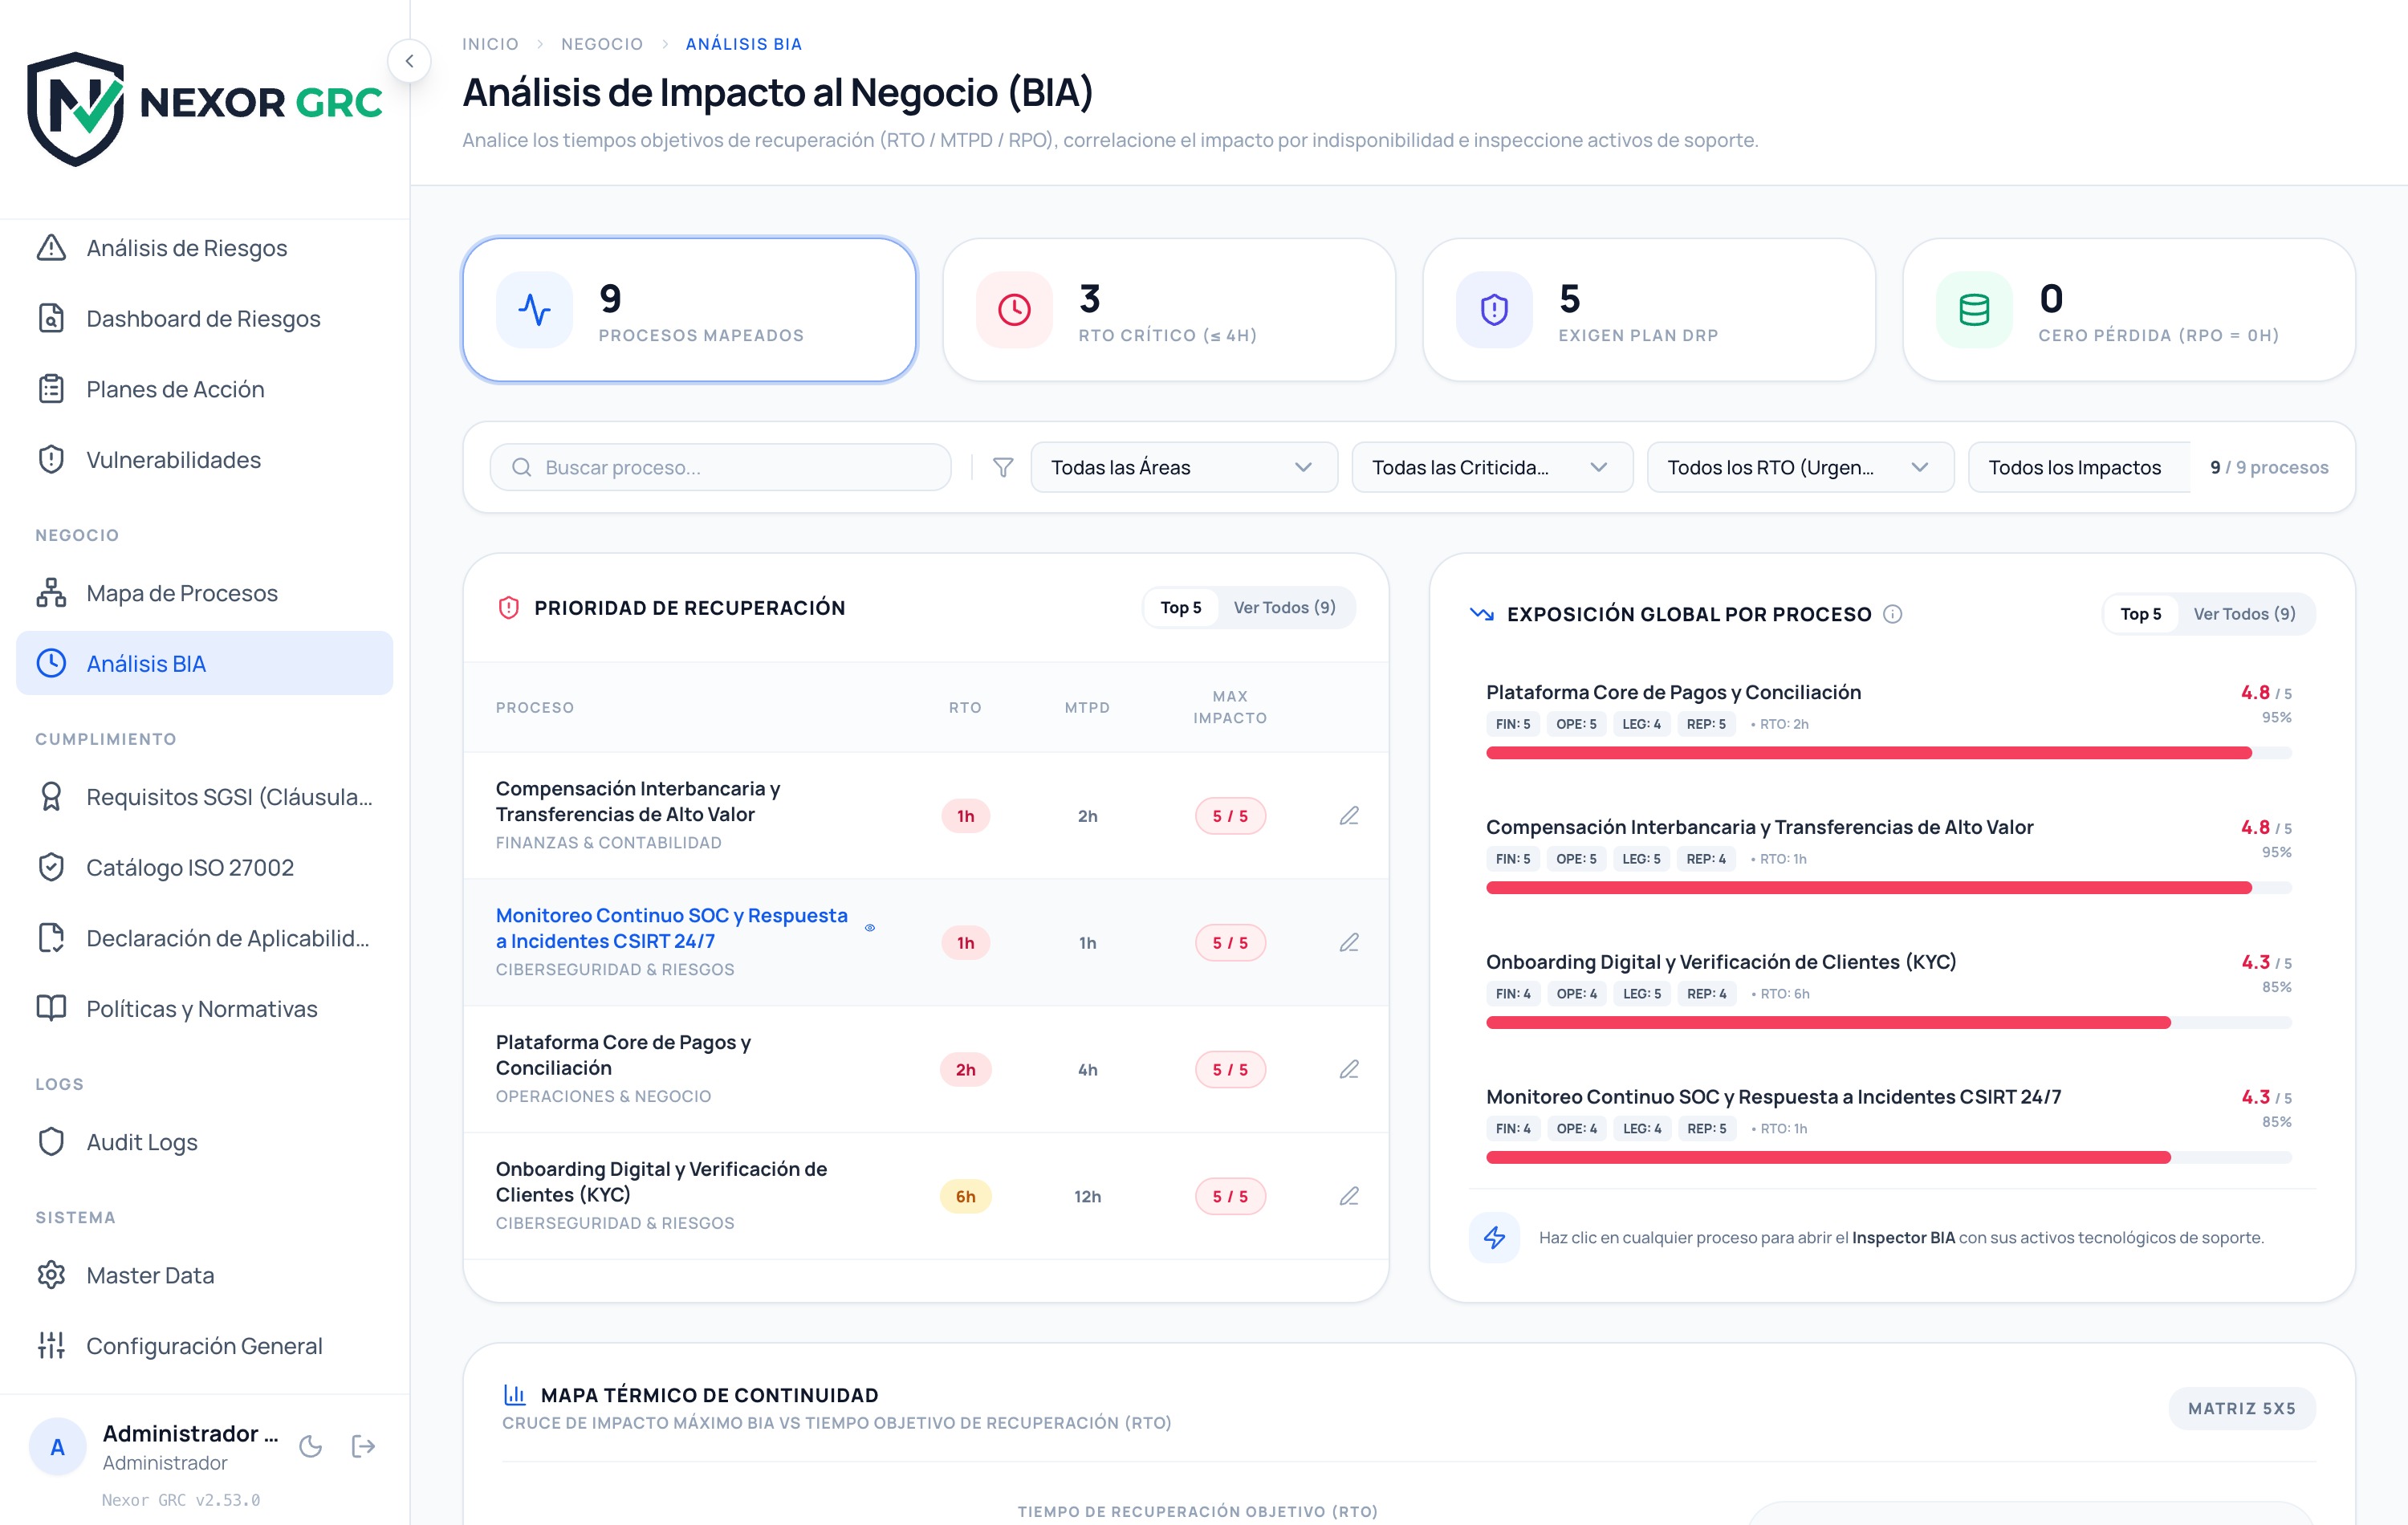
Task: Click the Procesos Mapeados pulse icon
Action: pyautogui.click(x=535, y=310)
